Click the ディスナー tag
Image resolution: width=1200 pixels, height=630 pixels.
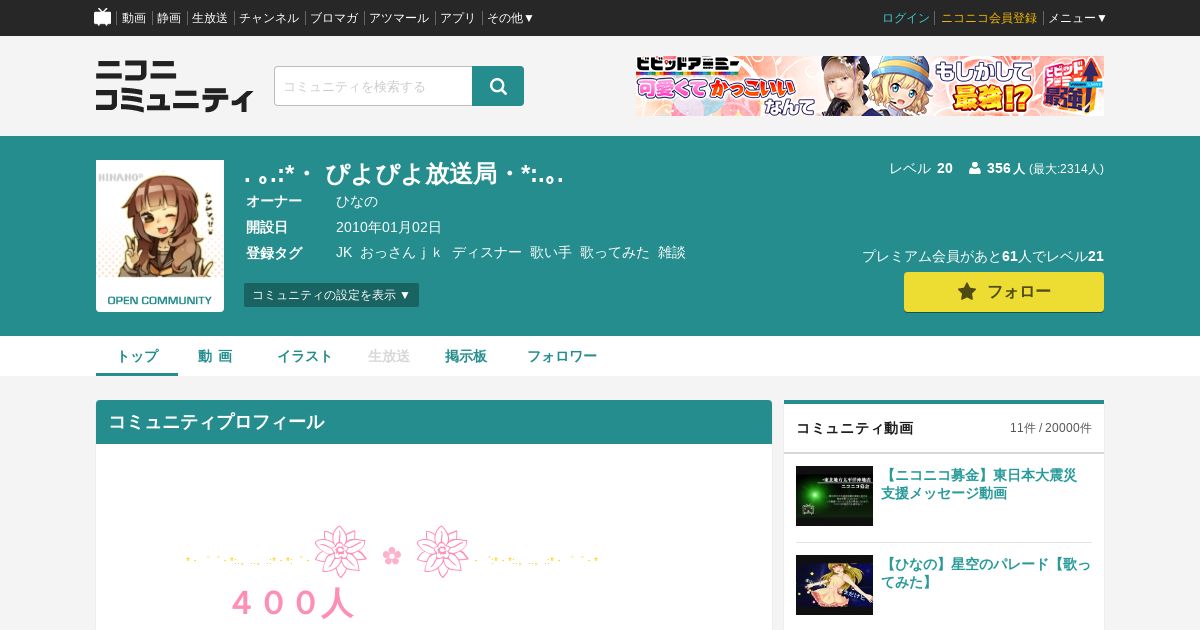click(487, 253)
